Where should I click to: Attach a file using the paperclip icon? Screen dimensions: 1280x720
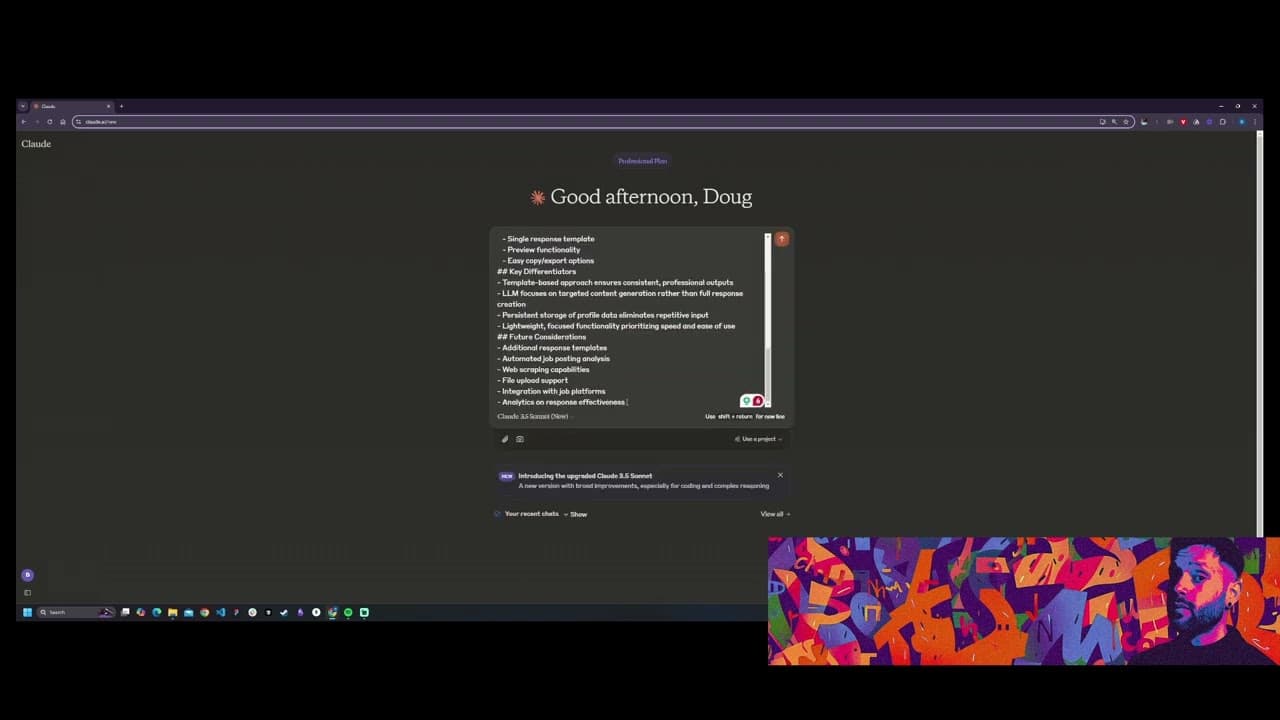pyautogui.click(x=505, y=439)
